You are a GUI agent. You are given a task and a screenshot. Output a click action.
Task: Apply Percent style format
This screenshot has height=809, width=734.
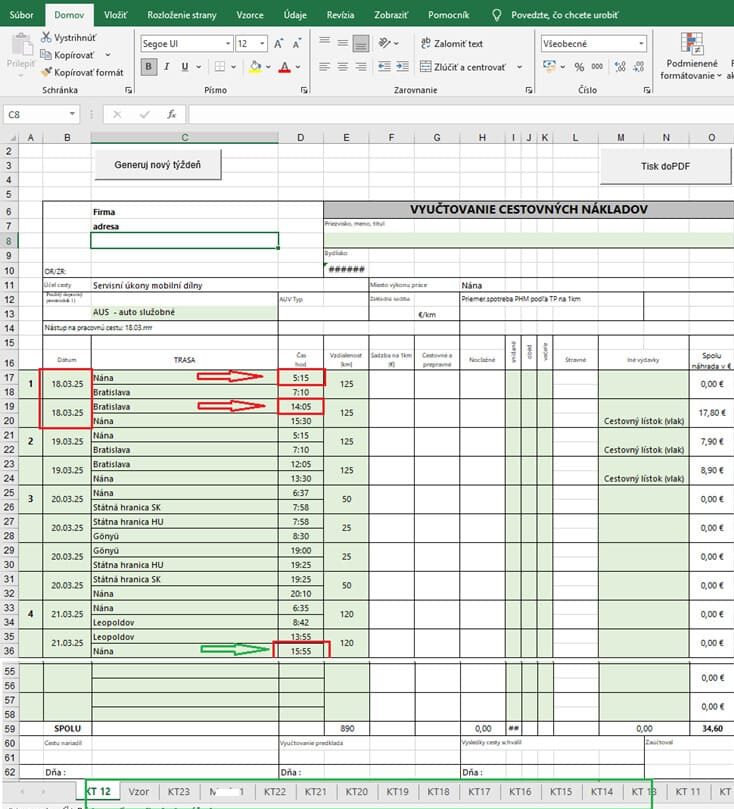click(x=579, y=67)
